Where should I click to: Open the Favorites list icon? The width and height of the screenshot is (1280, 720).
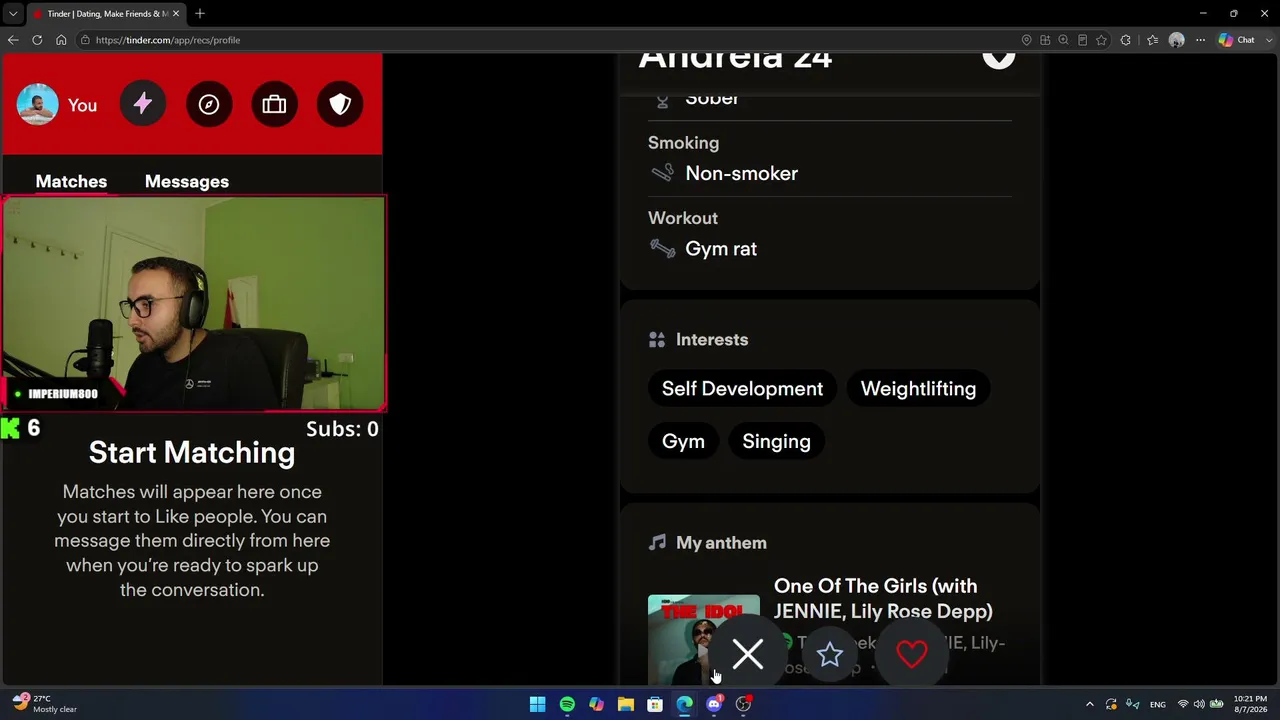point(1153,40)
